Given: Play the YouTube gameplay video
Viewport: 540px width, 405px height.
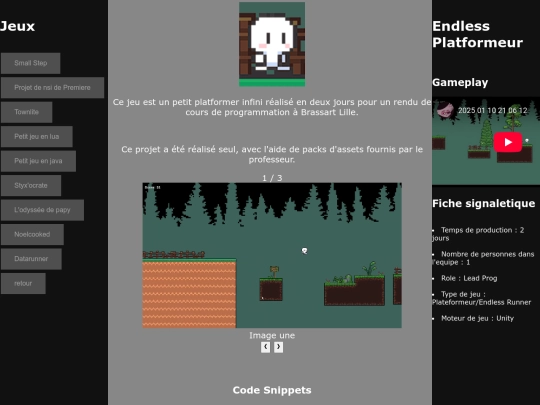Looking at the screenshot, I should pos(508,142).
